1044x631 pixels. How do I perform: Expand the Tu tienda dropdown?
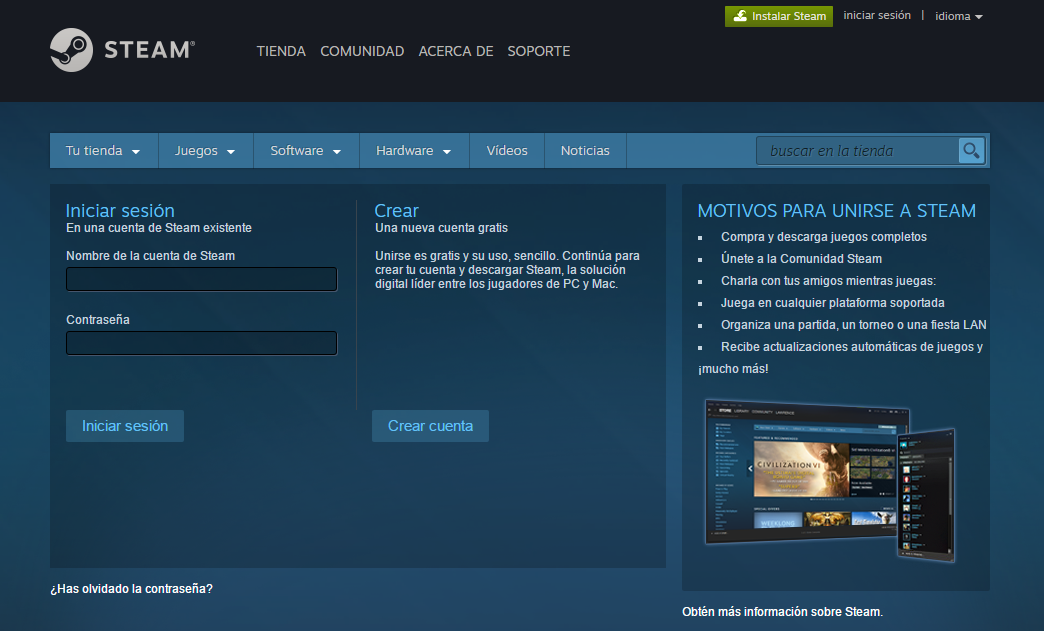(x=101, y=150)
